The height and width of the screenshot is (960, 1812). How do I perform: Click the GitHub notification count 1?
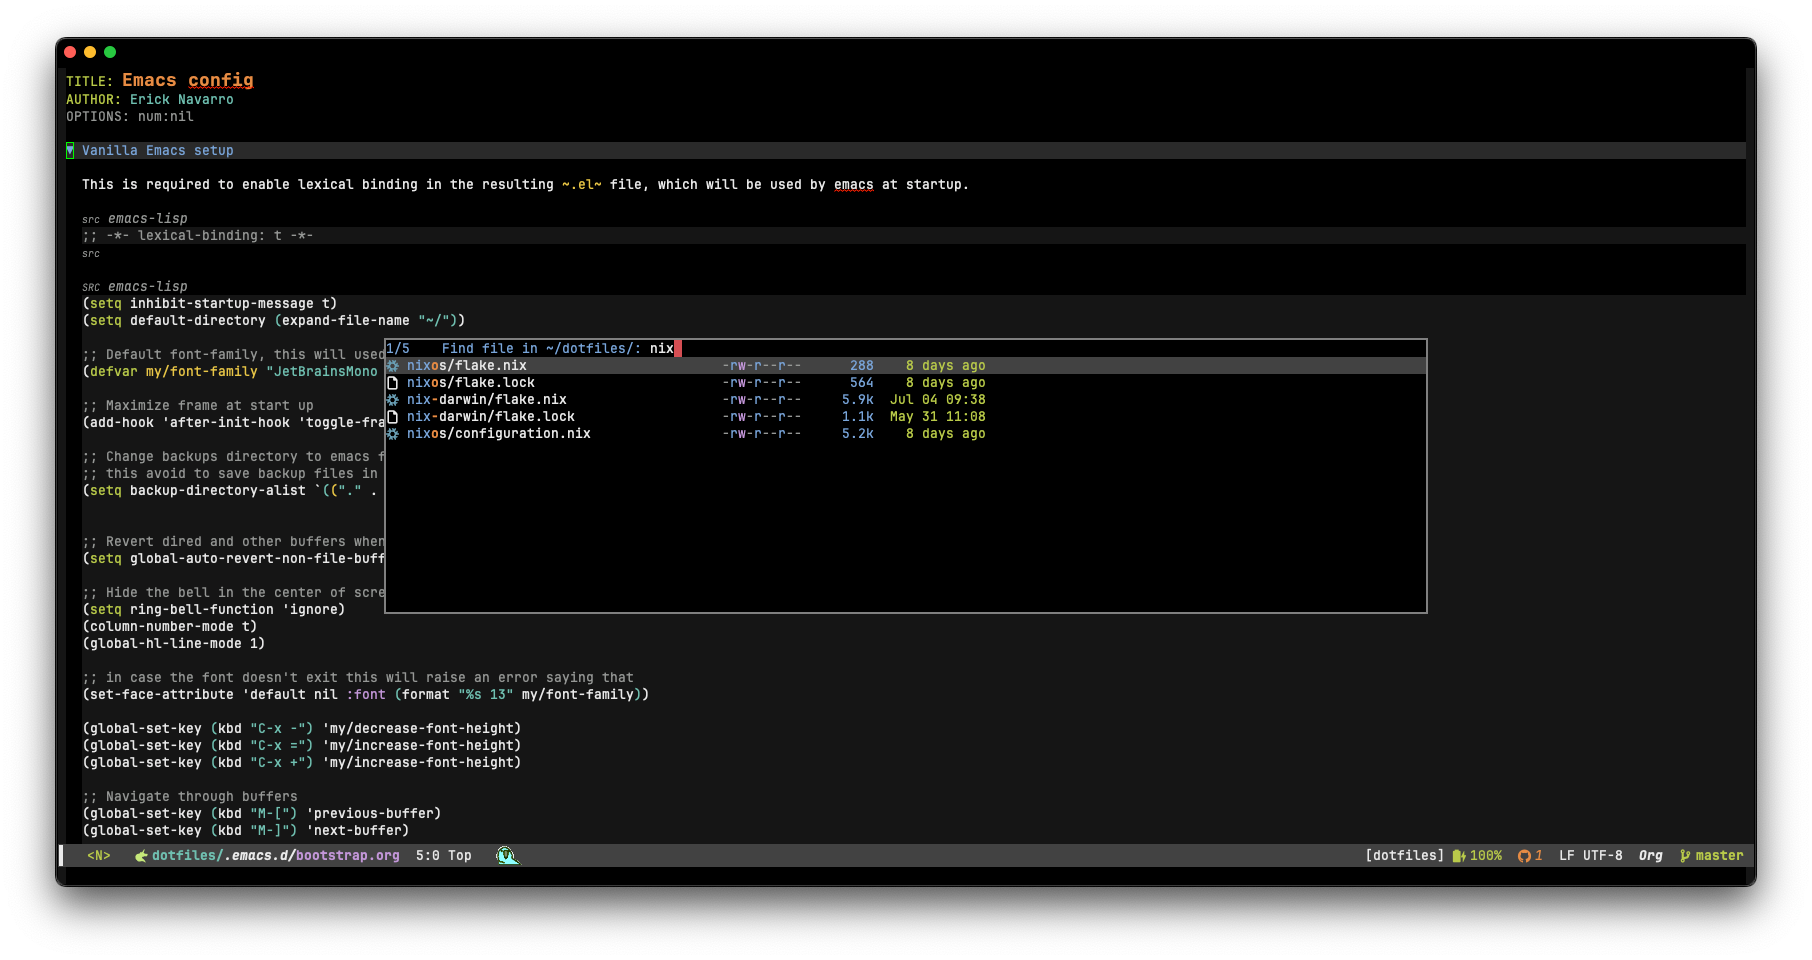coord(1539,856)
